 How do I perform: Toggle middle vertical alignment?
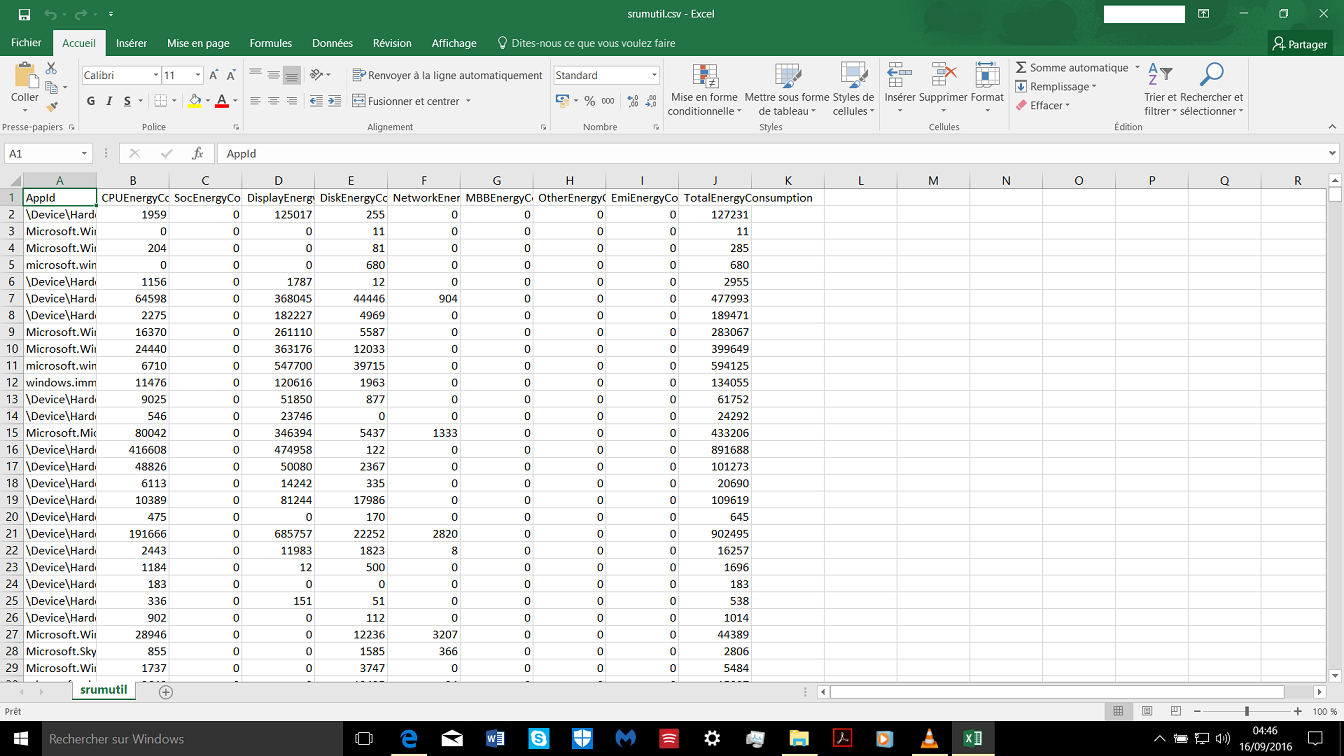[274, 75]
